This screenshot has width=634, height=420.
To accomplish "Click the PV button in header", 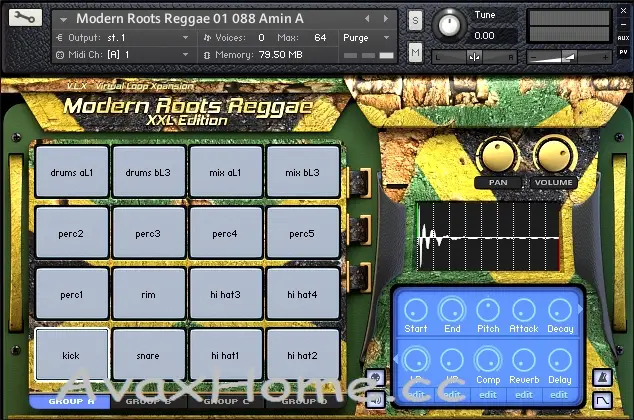I will click(623, 52).
